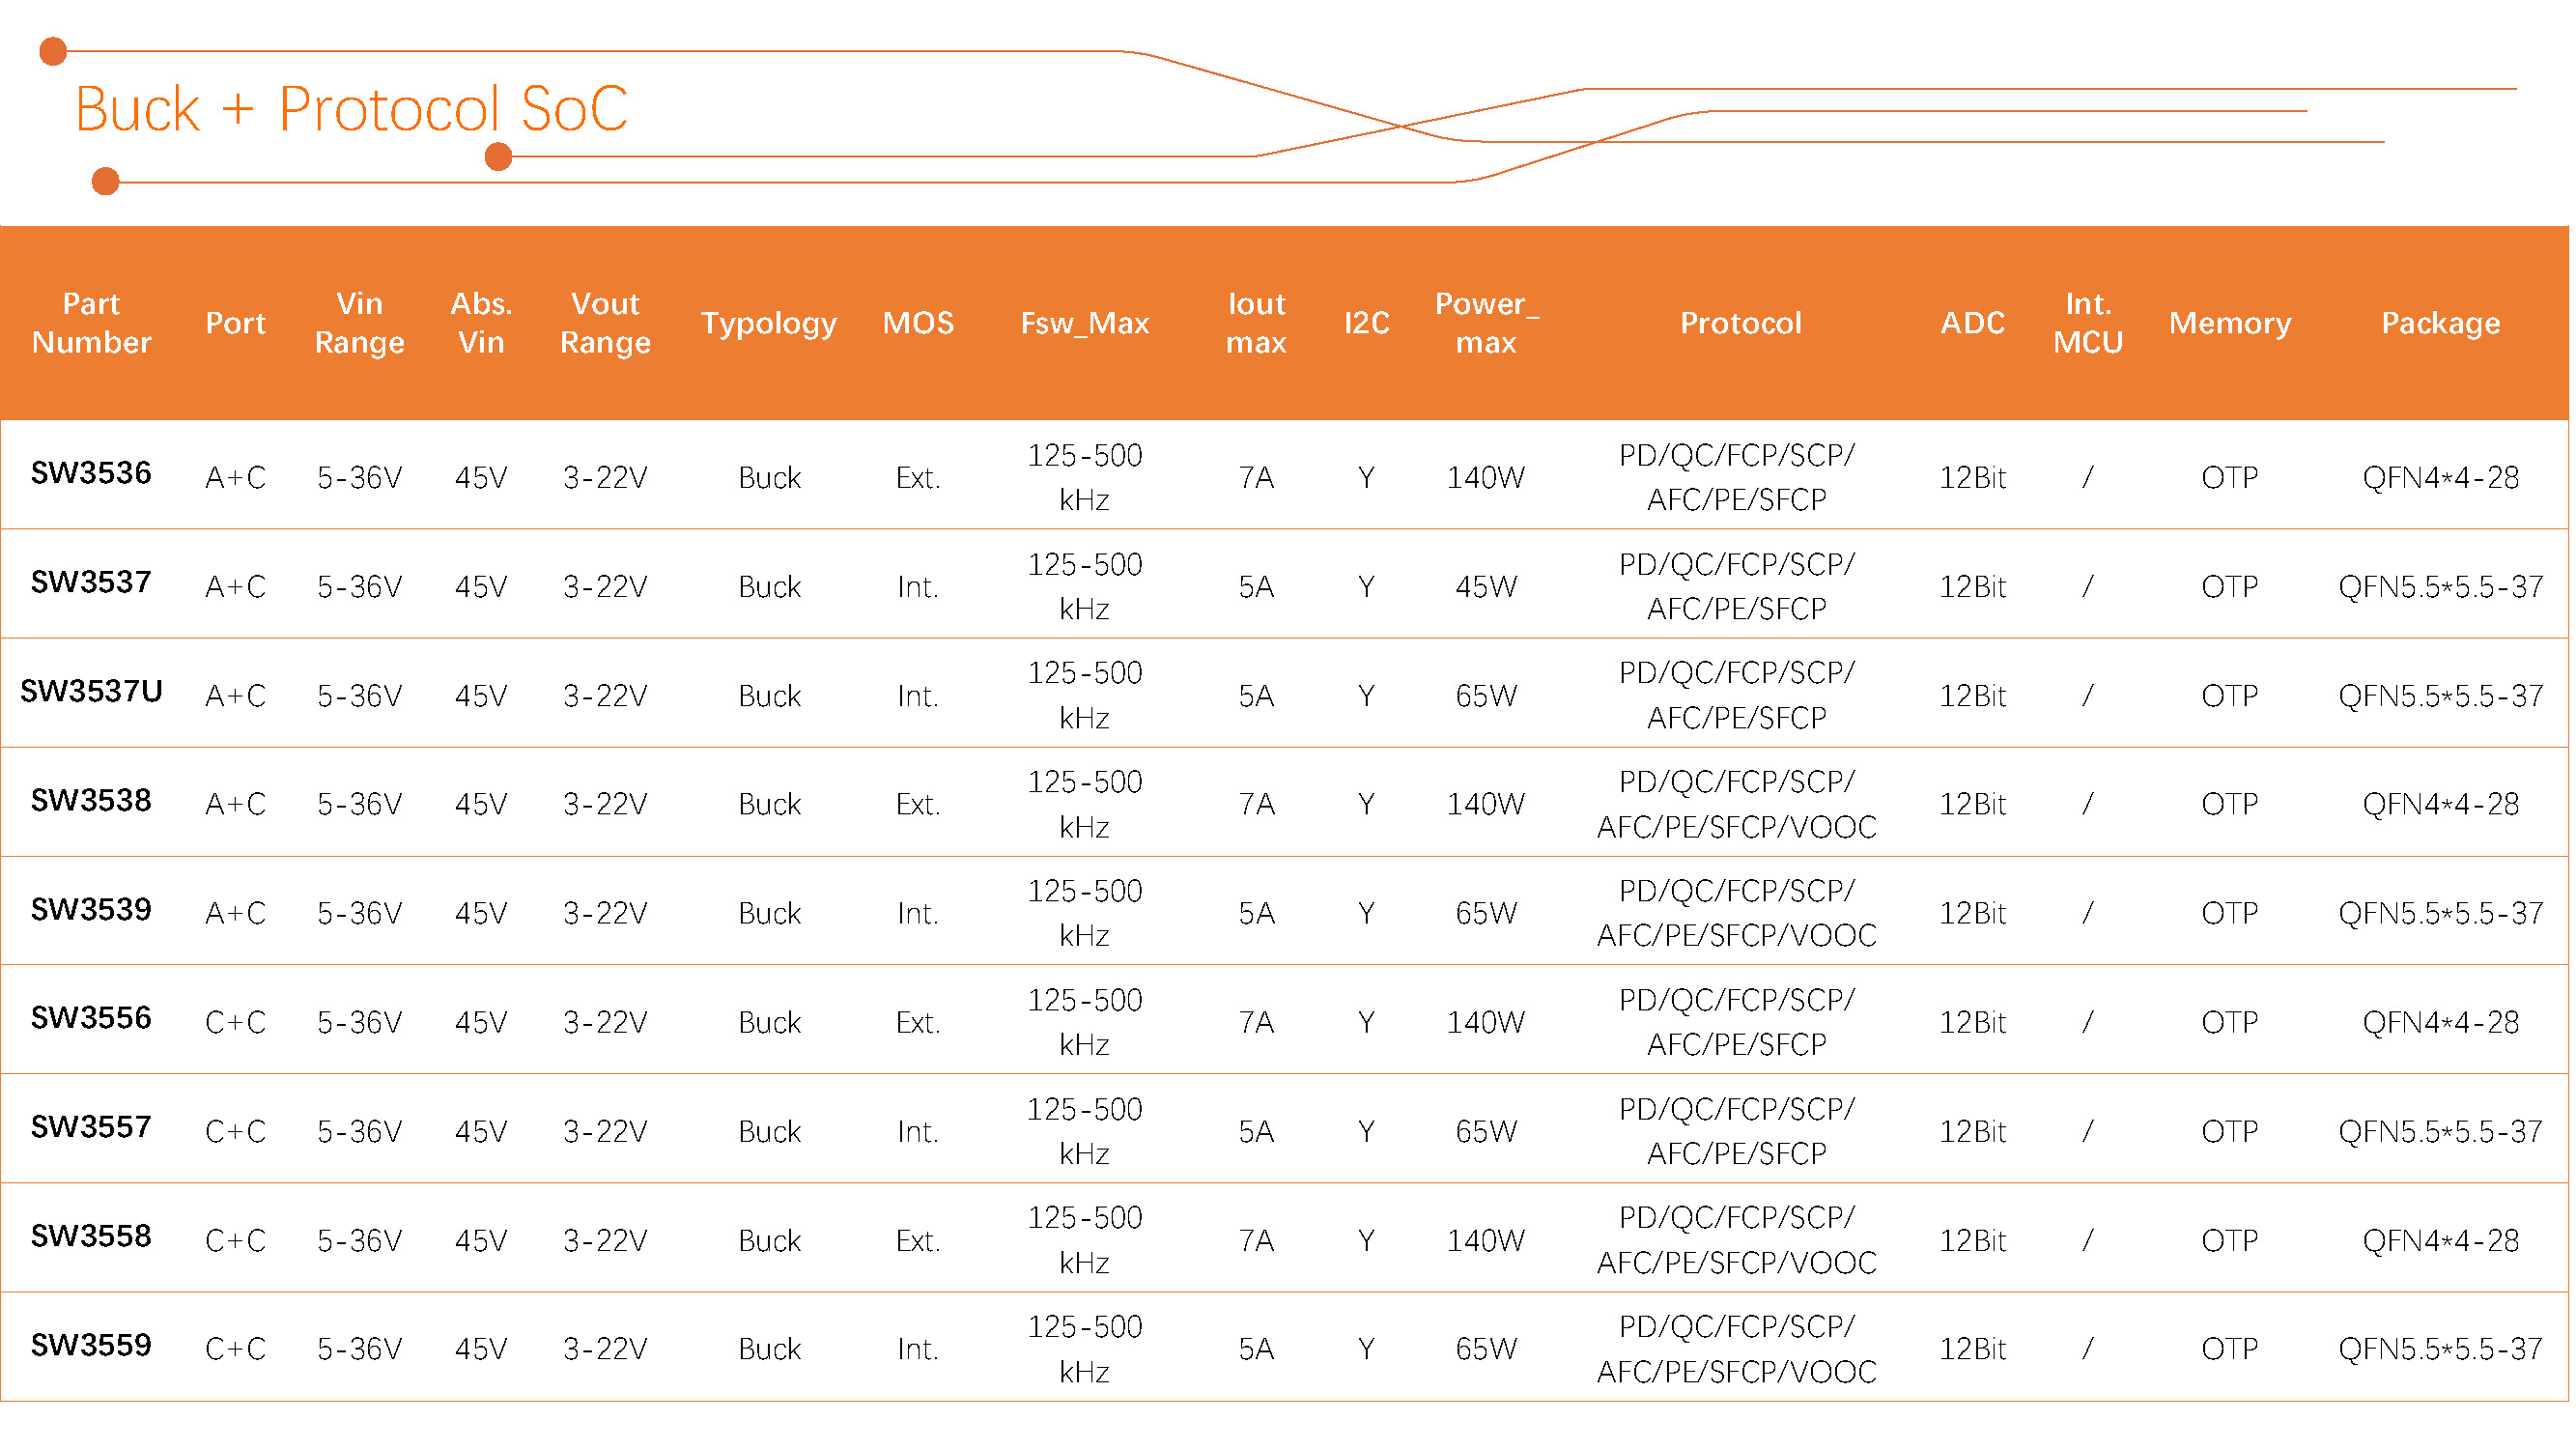
Task: Select the SW3556 part number
Action: 91,1019
